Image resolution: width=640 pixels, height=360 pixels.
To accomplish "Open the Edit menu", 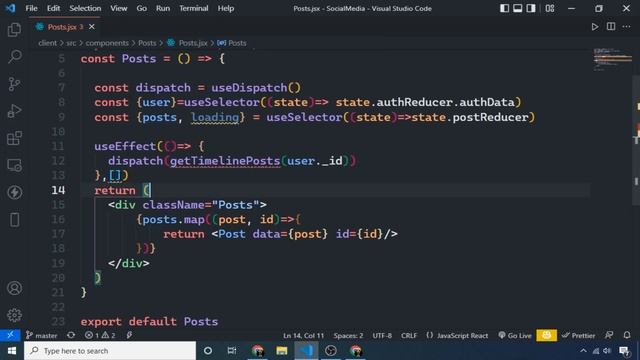I will pyautogui.click(x=53, y=8).
